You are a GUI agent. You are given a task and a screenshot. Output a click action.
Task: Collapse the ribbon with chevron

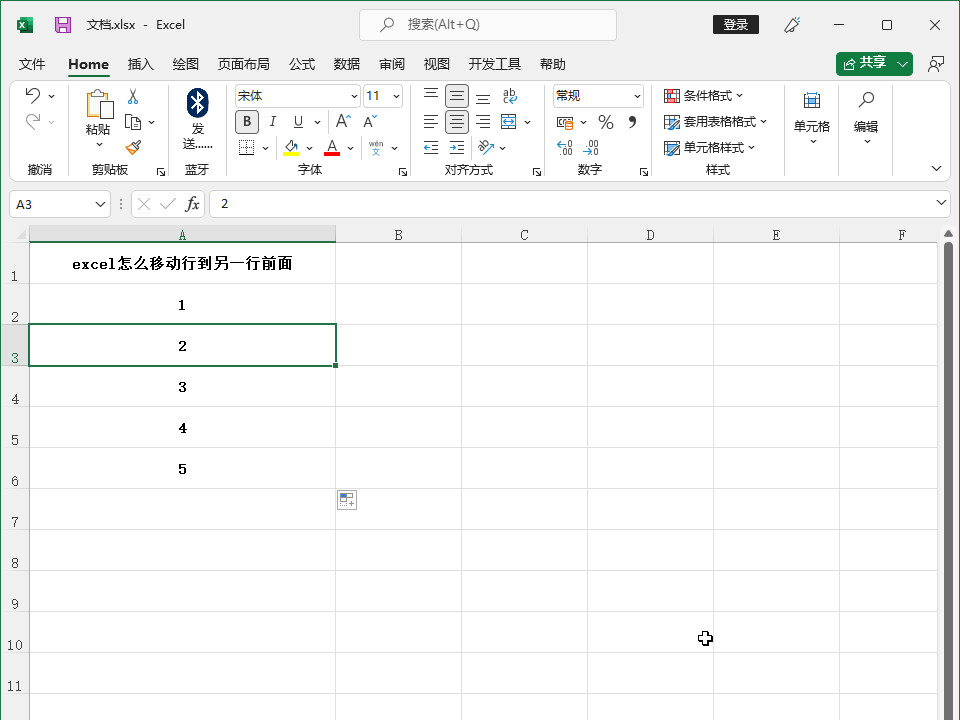[936, 168]
